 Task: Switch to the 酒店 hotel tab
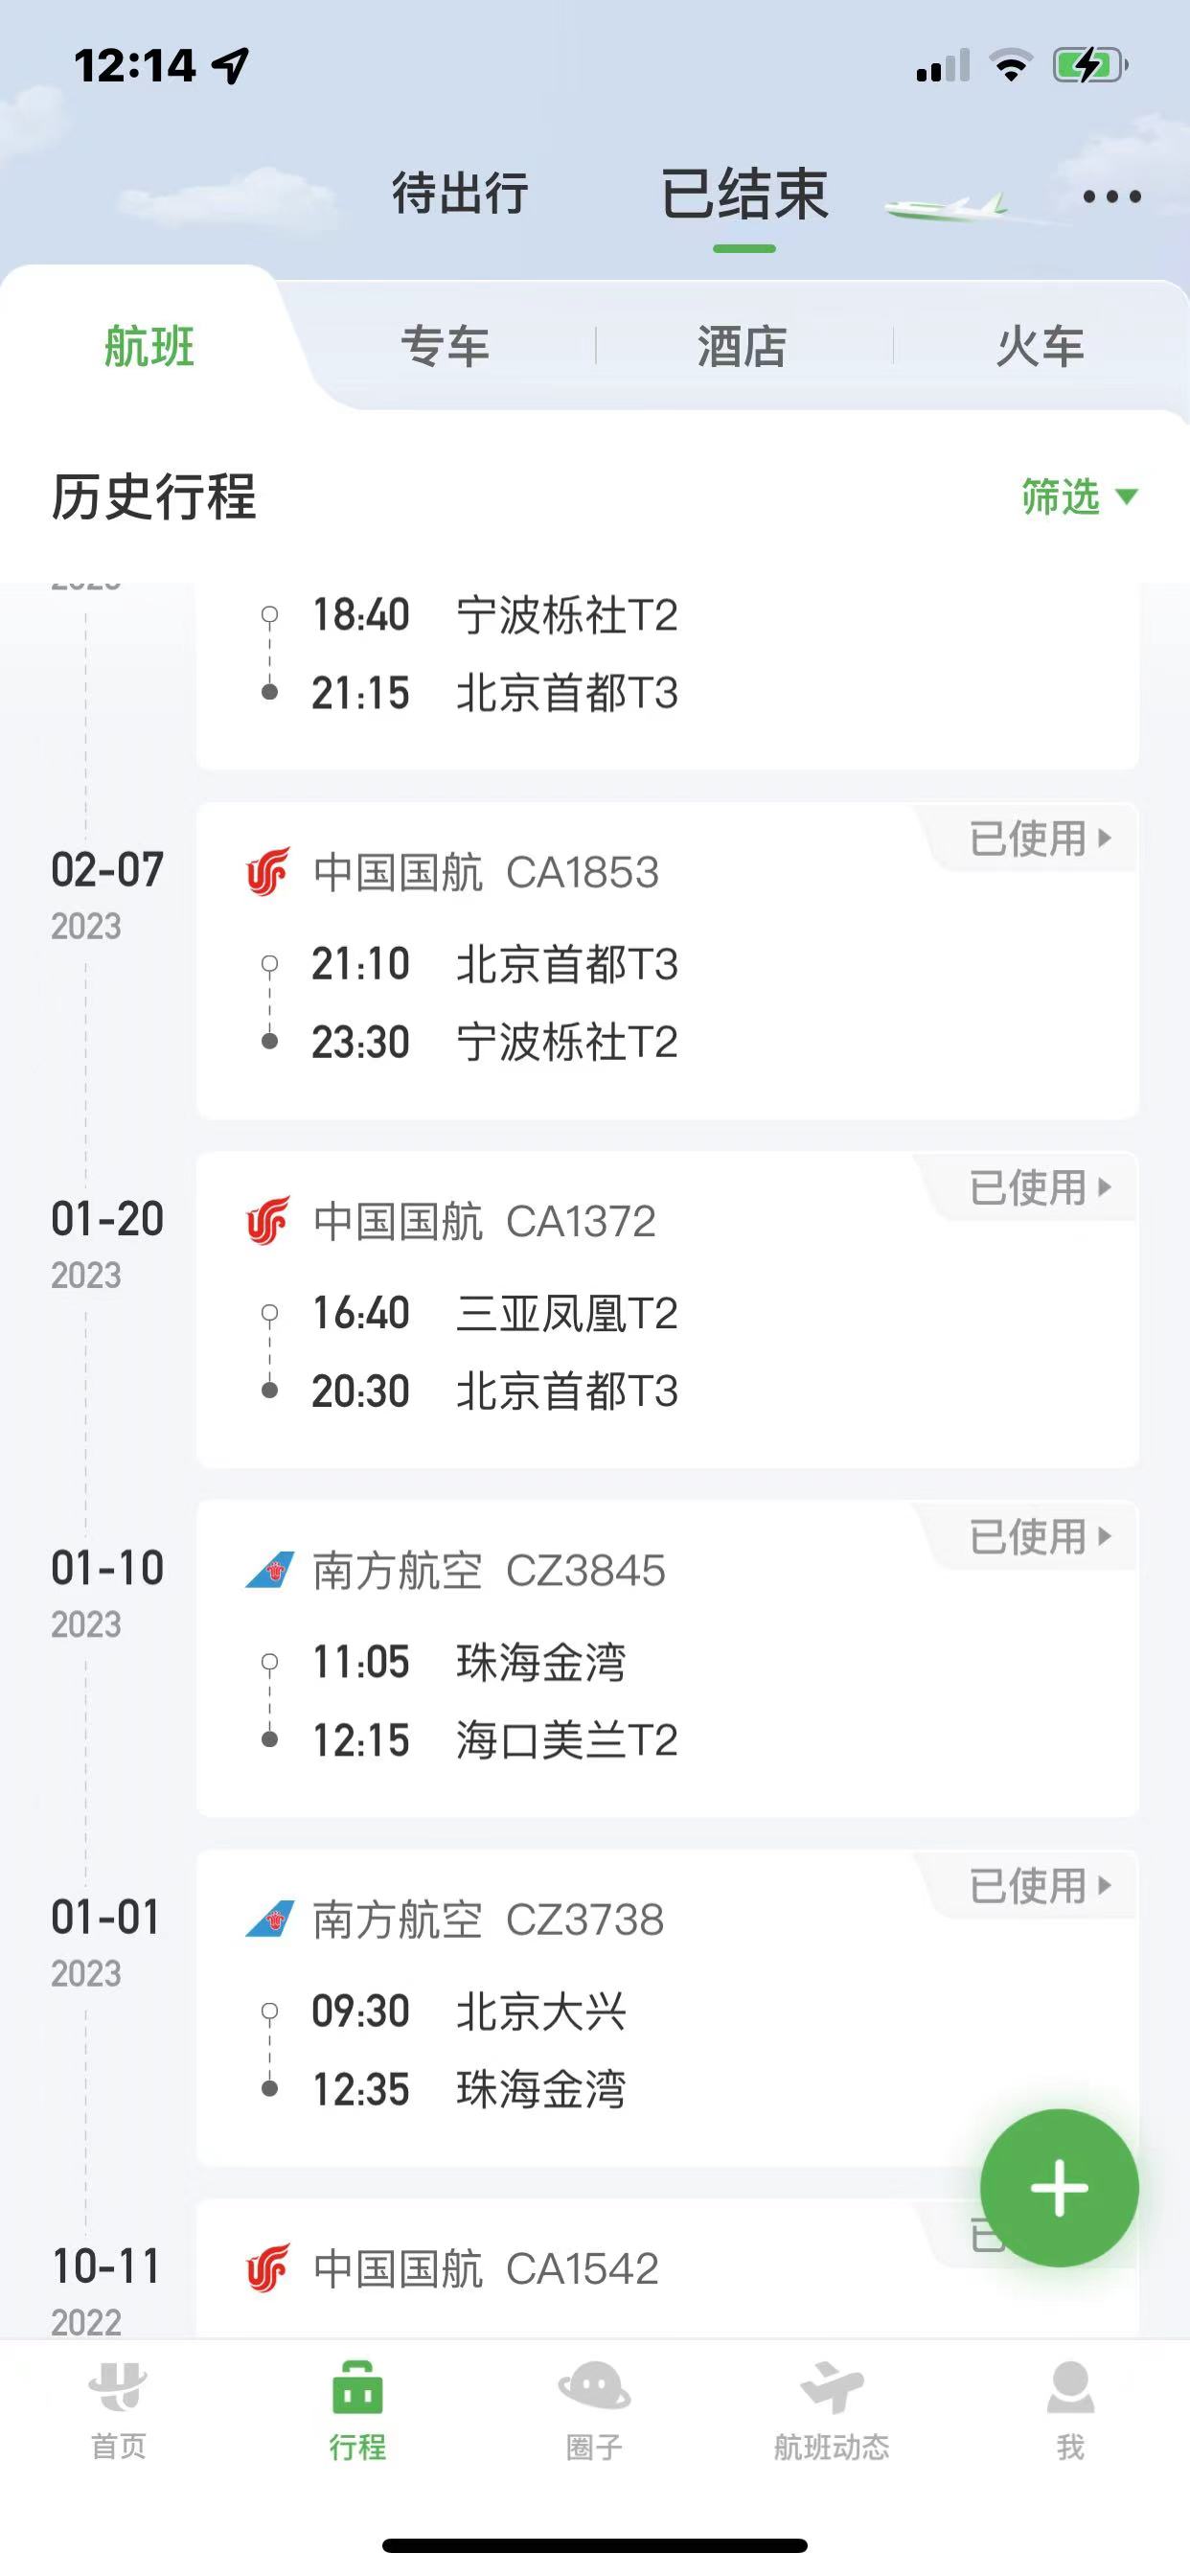point(742,347)
